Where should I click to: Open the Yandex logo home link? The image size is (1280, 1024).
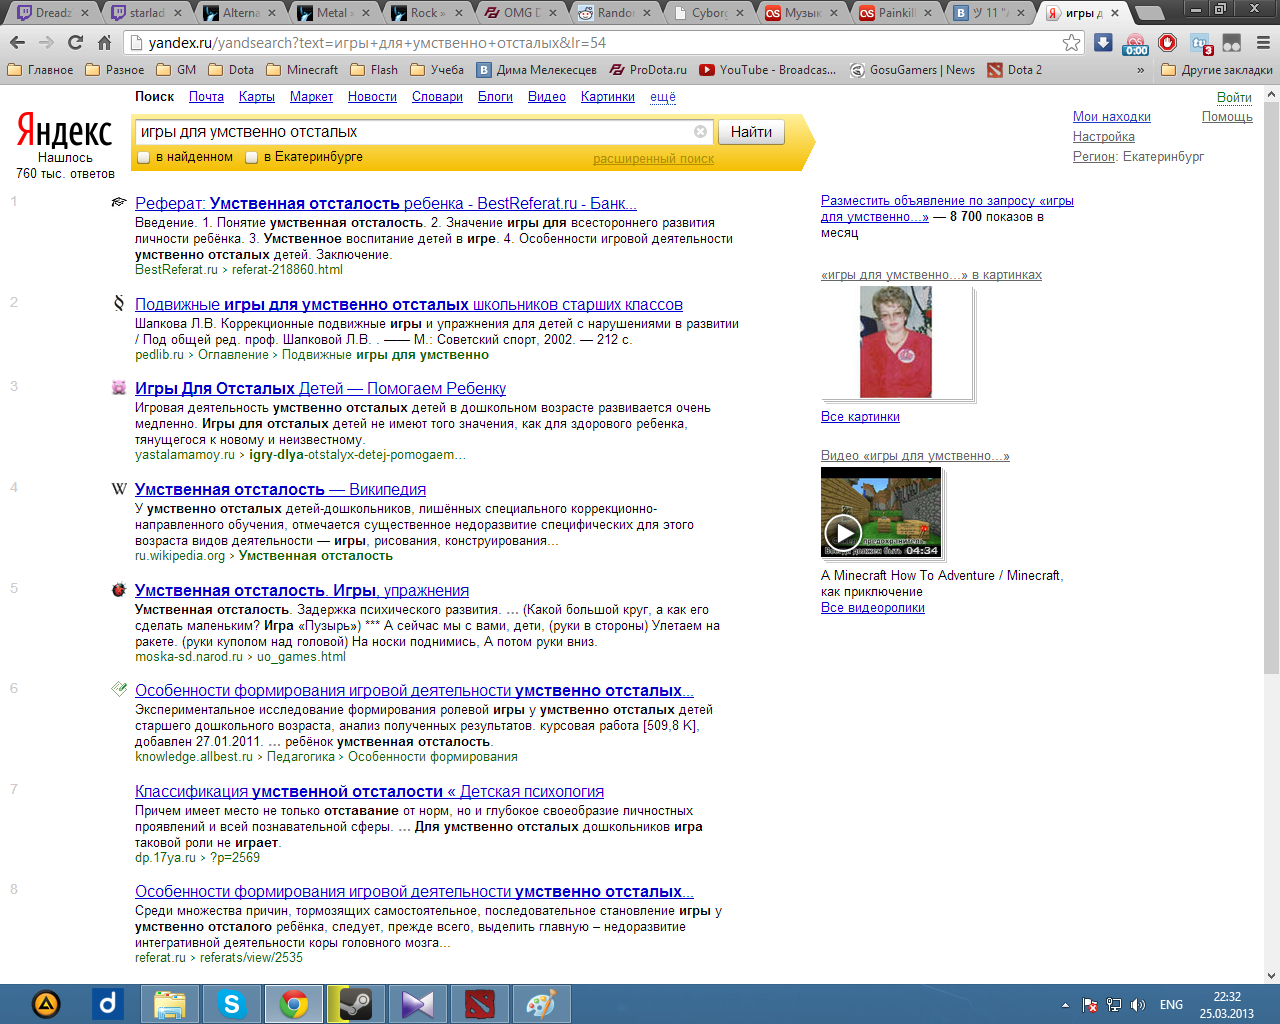[x=65, y=131]
